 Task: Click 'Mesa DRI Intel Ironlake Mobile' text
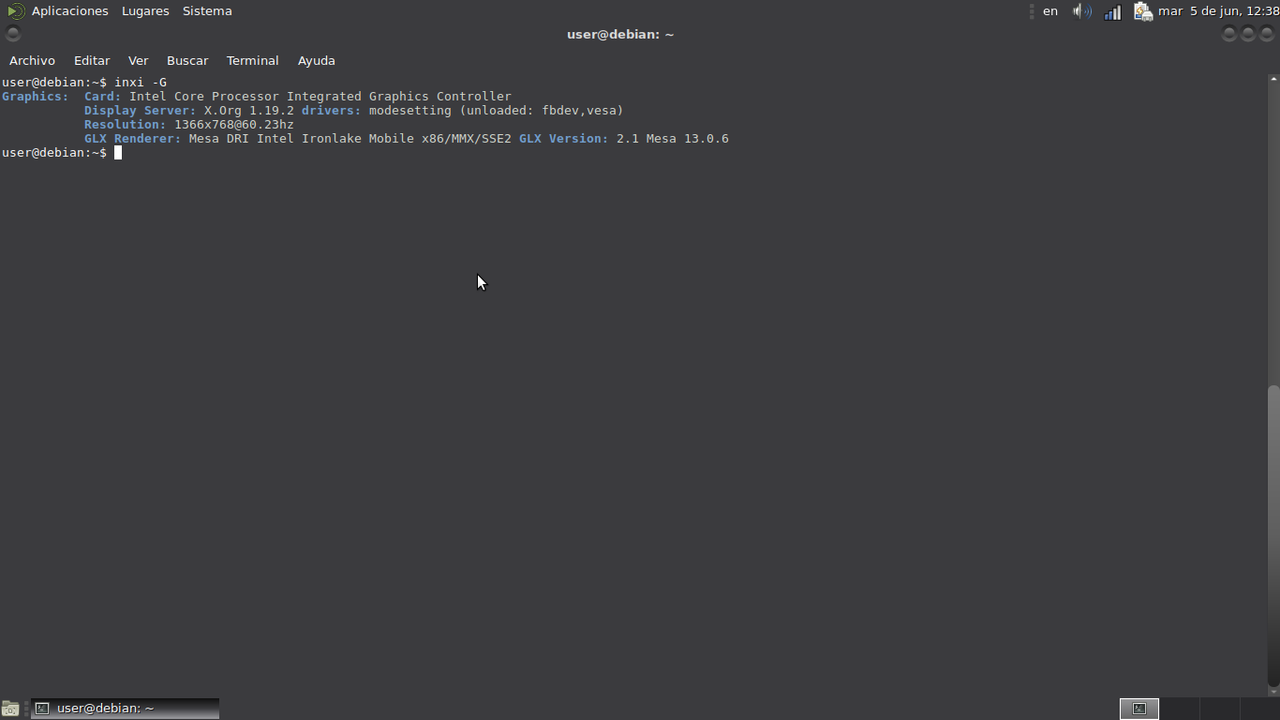tap(301, 139)
